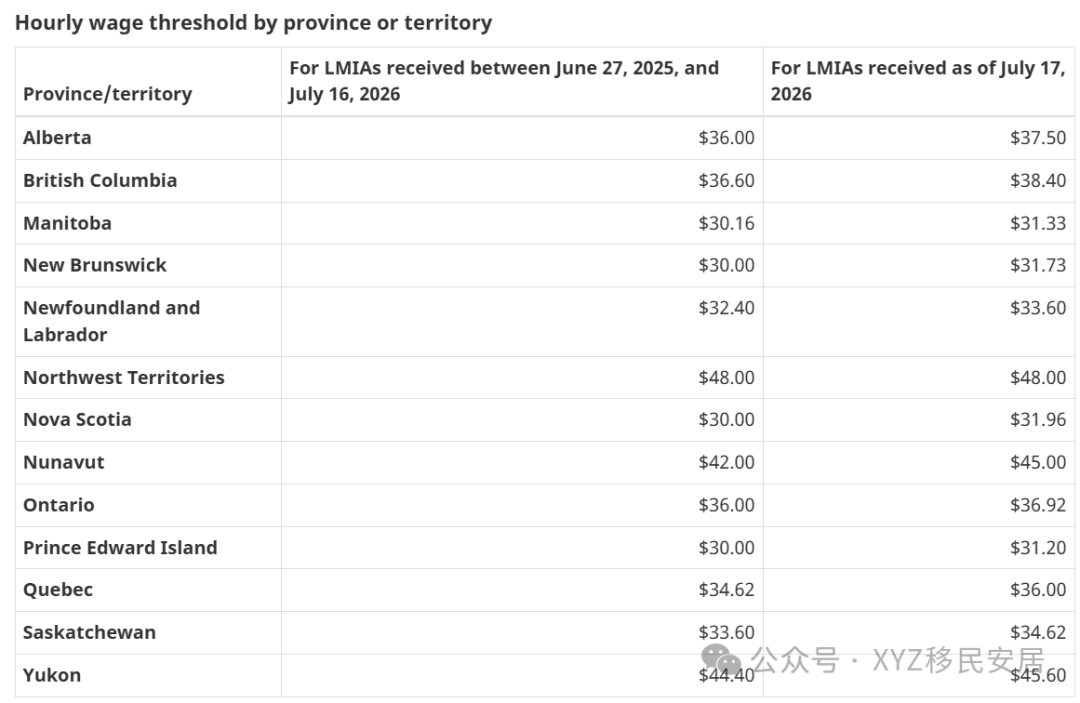This screenshot has height=703, width=1080.
Task: Select the Alberta row label
Action: click(57, 138)
